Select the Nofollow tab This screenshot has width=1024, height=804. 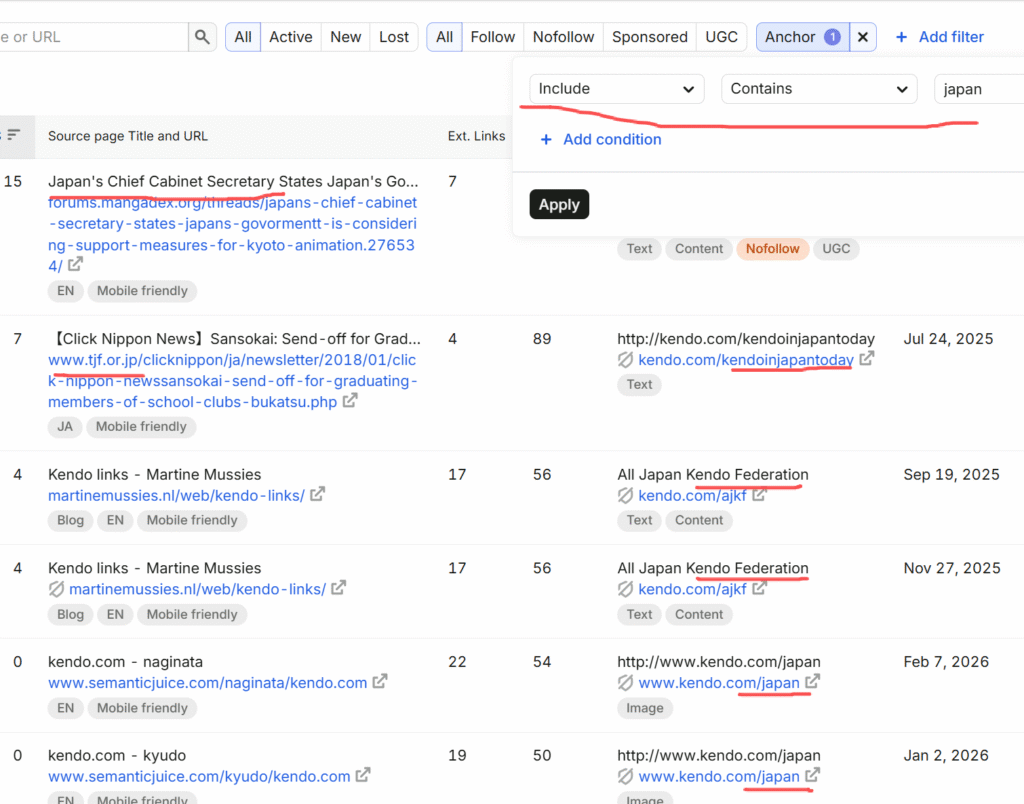[x=564, y=37]
